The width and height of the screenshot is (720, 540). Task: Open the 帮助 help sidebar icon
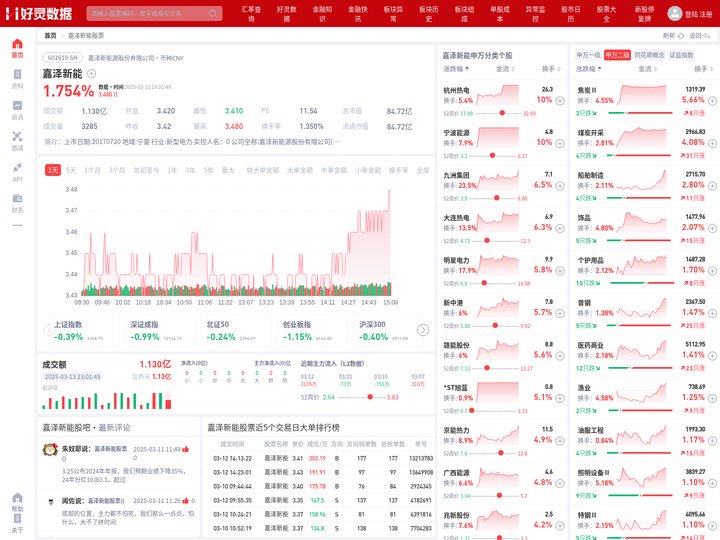(17, 502)
